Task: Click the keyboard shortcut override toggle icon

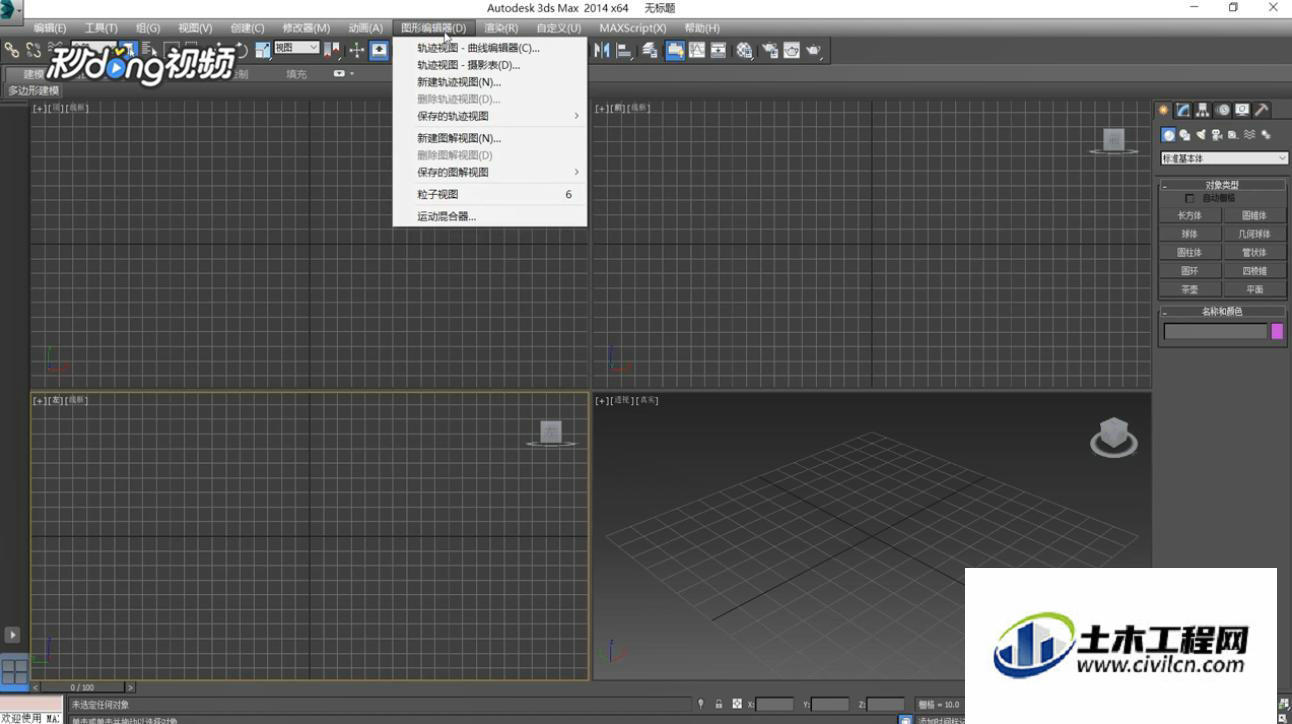Action: [x=379, y=49]
